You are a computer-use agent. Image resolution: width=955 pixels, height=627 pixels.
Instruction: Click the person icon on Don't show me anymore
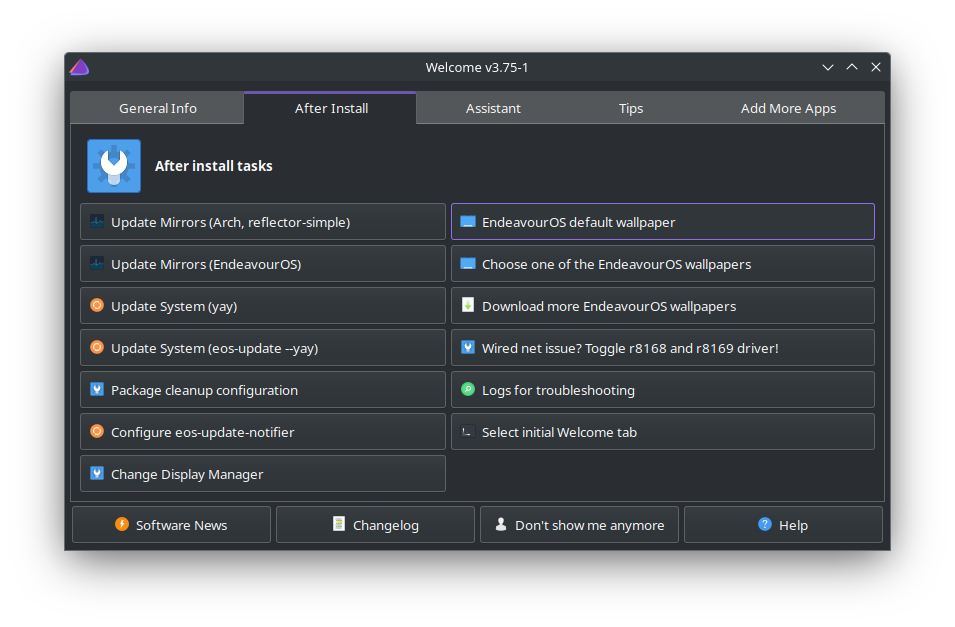coord(501,525)
